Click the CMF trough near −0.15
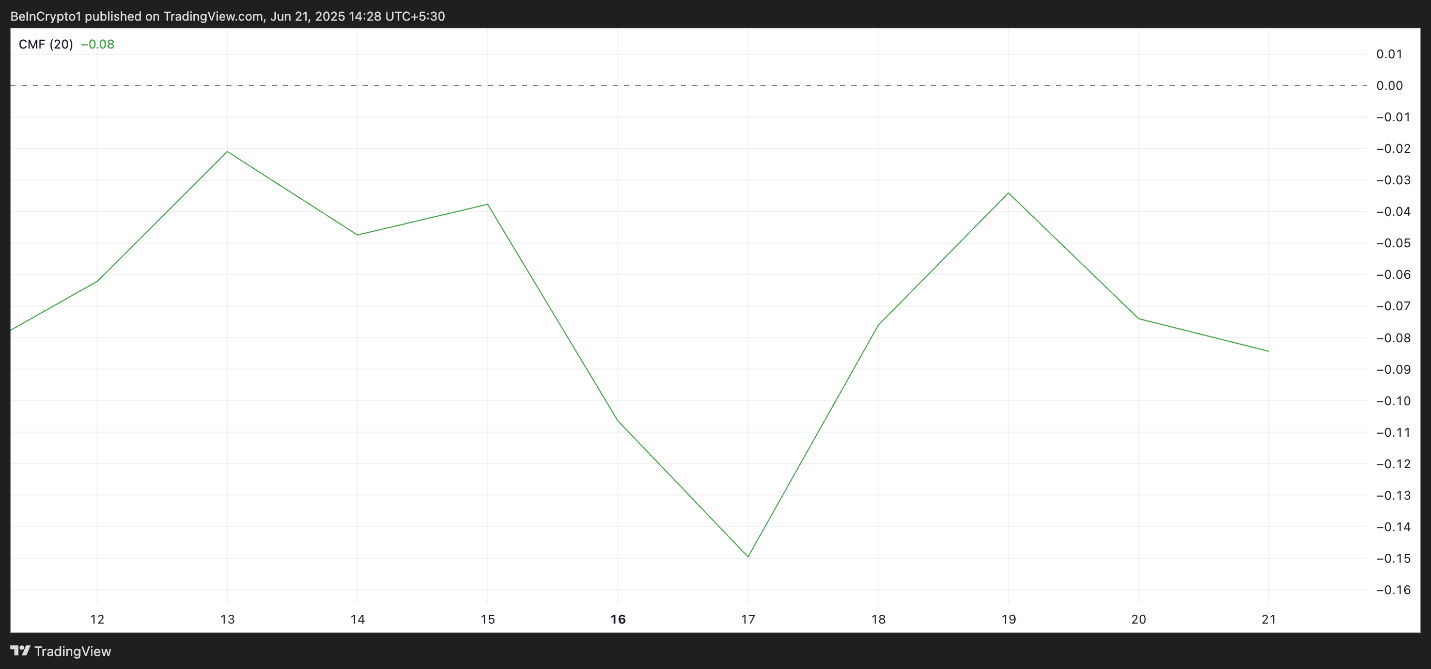 (x=748, y=554)
